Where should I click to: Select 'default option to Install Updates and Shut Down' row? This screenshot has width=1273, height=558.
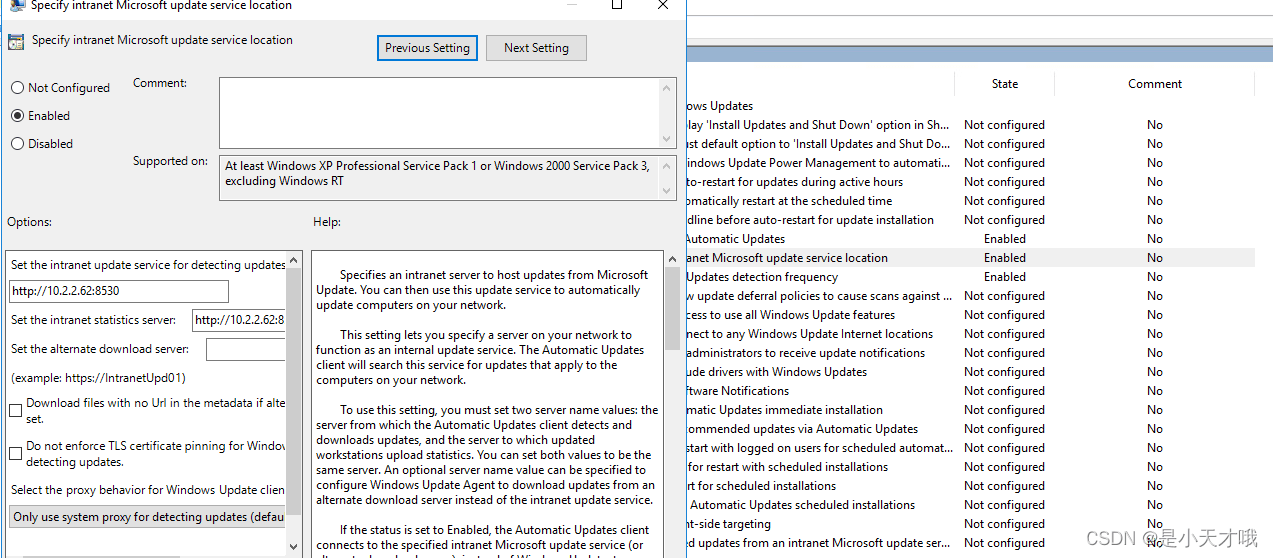pyautogui.click(x=970, y=144)
